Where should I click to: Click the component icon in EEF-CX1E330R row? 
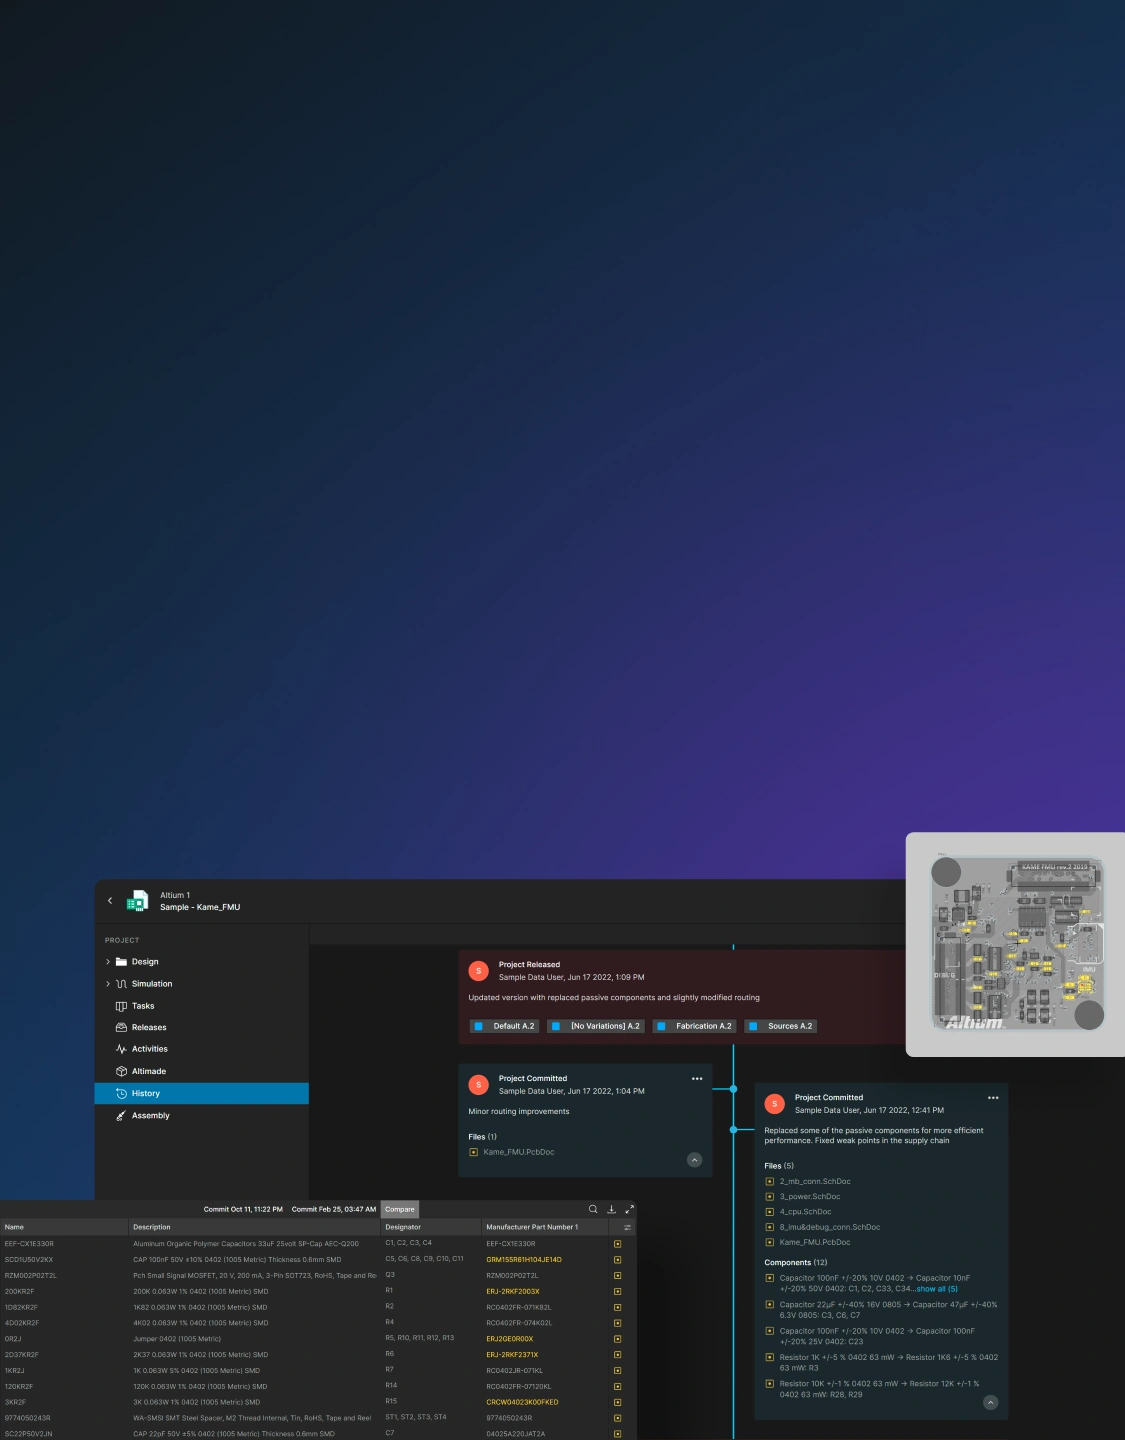coord(617,1244)
